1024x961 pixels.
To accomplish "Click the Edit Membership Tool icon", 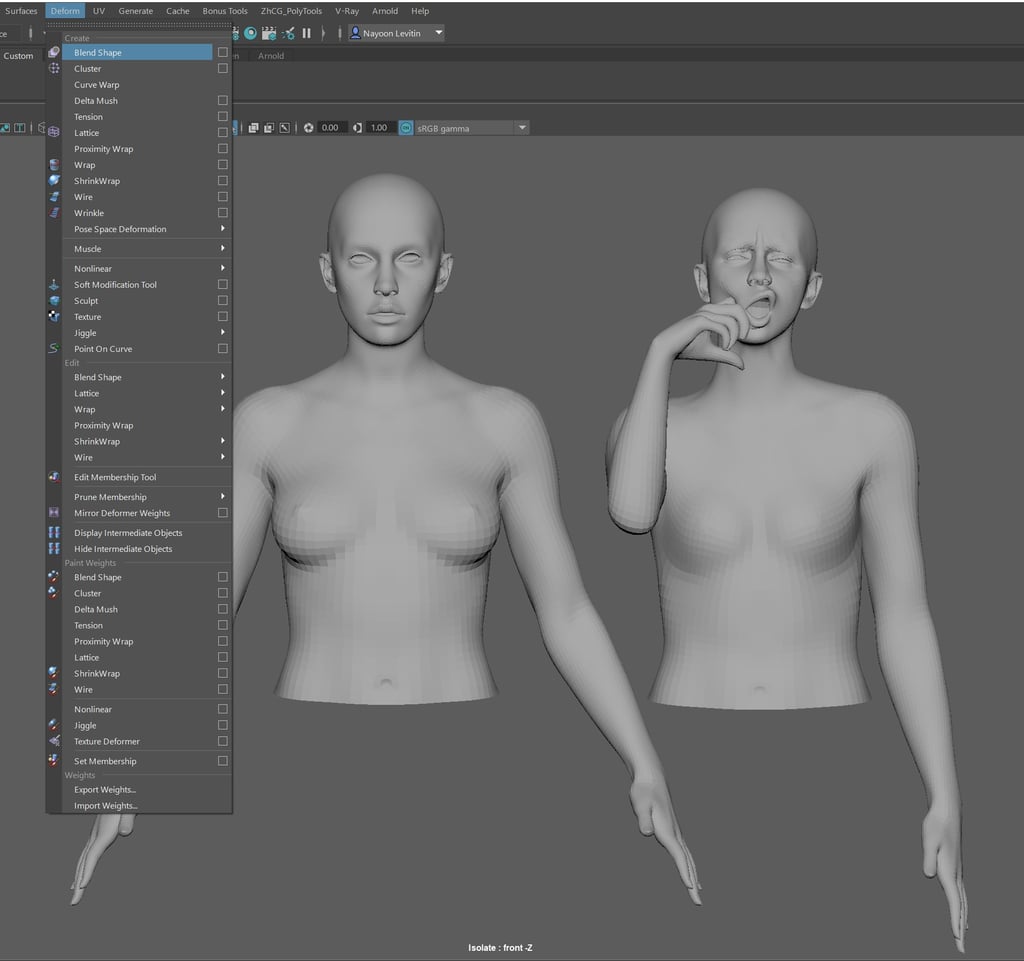I will coord(54,478).
